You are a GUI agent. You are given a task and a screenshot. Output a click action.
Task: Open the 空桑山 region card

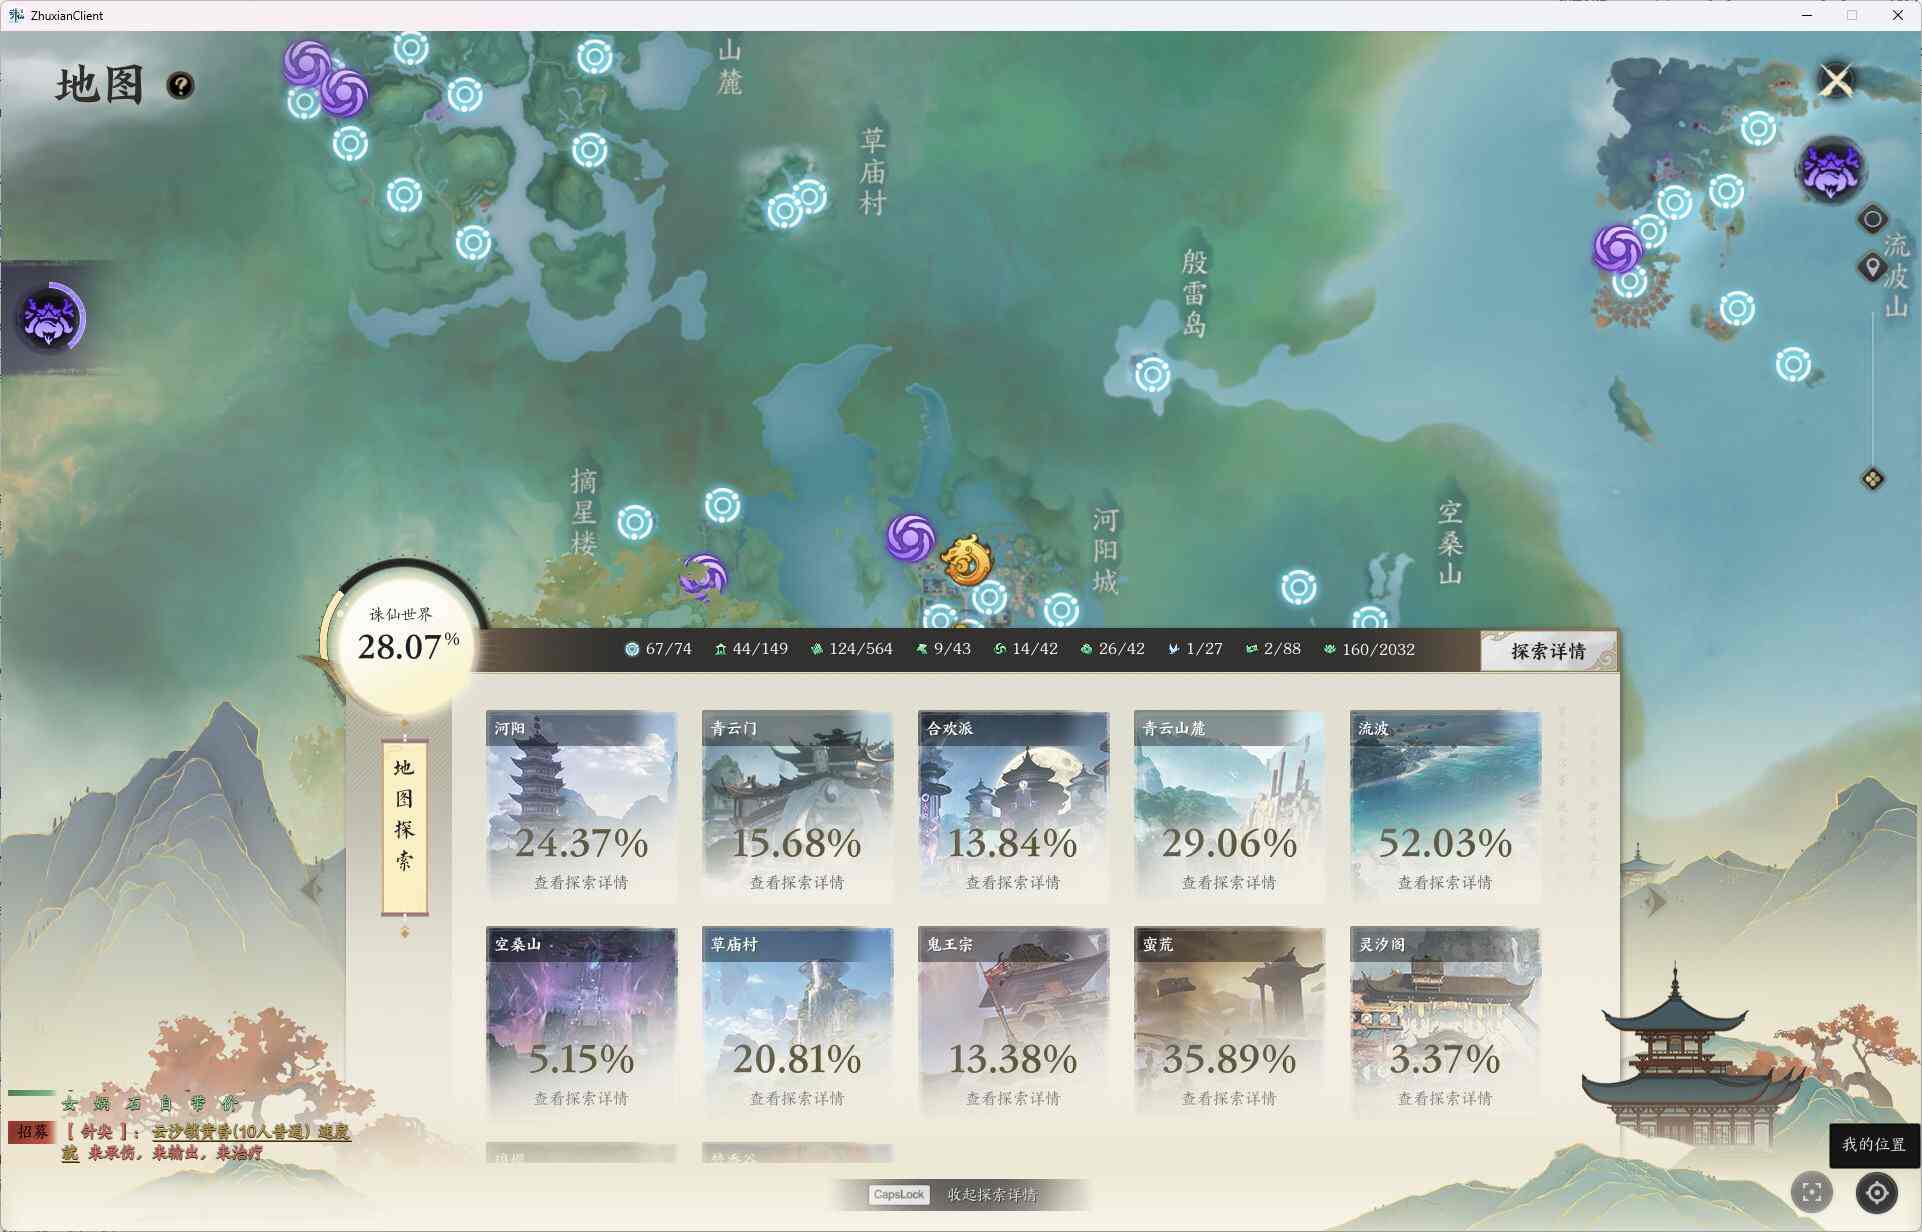pyautogui.click(x=581, y=1022)
